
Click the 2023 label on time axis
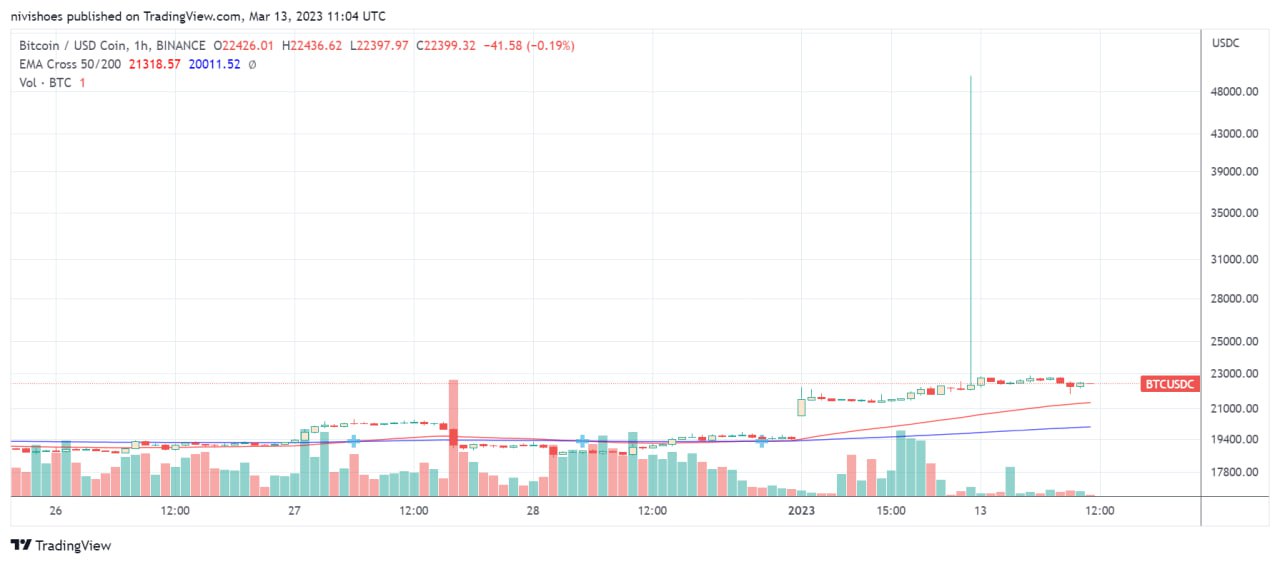coord(802,511)
